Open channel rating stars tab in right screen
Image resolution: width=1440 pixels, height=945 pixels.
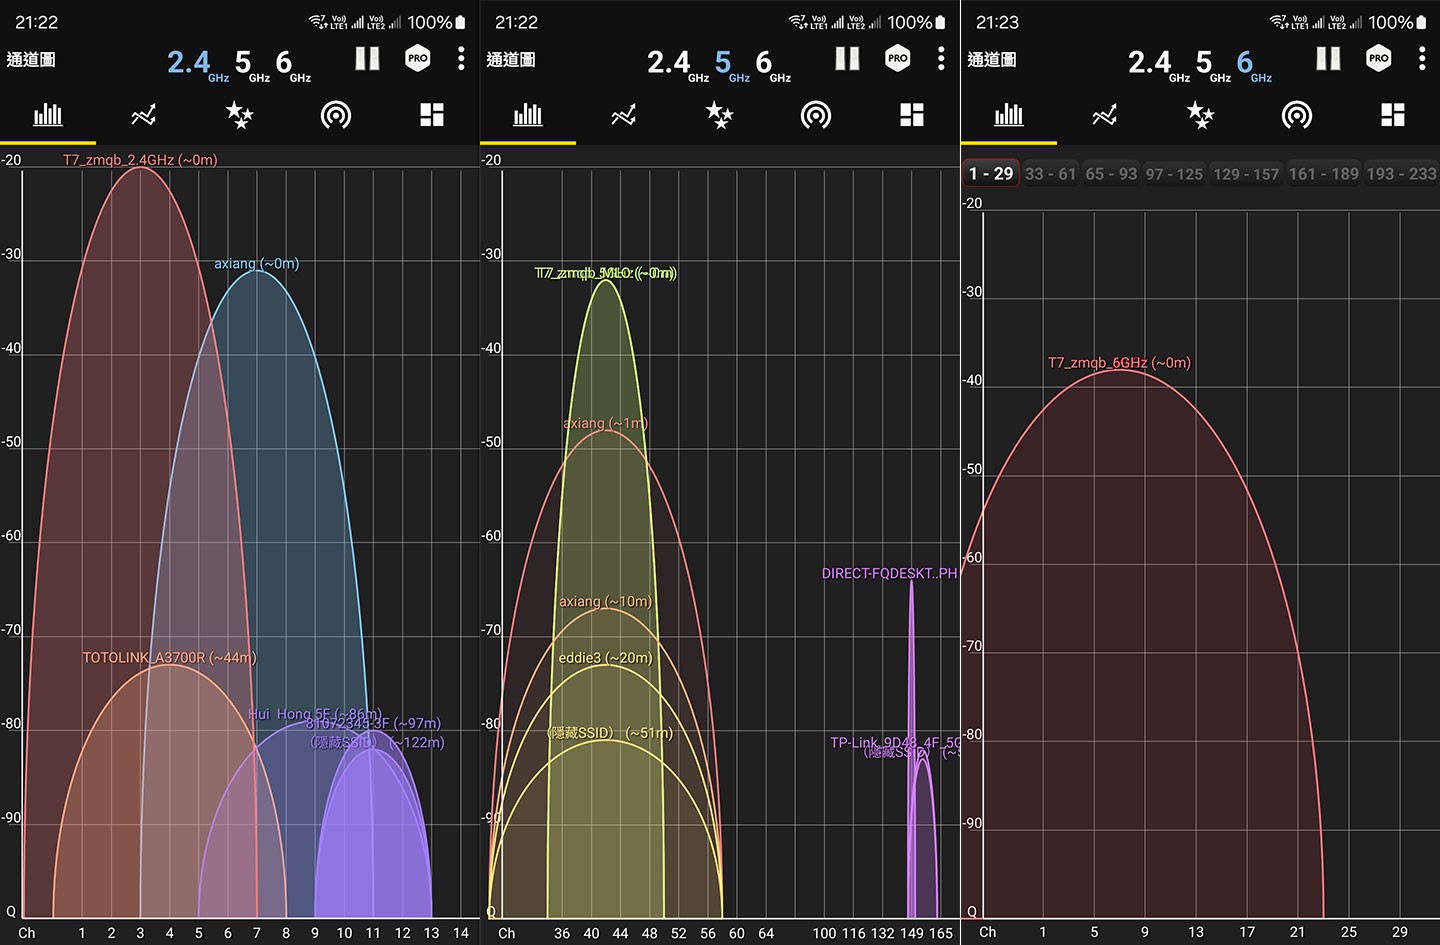point(1201,116)
